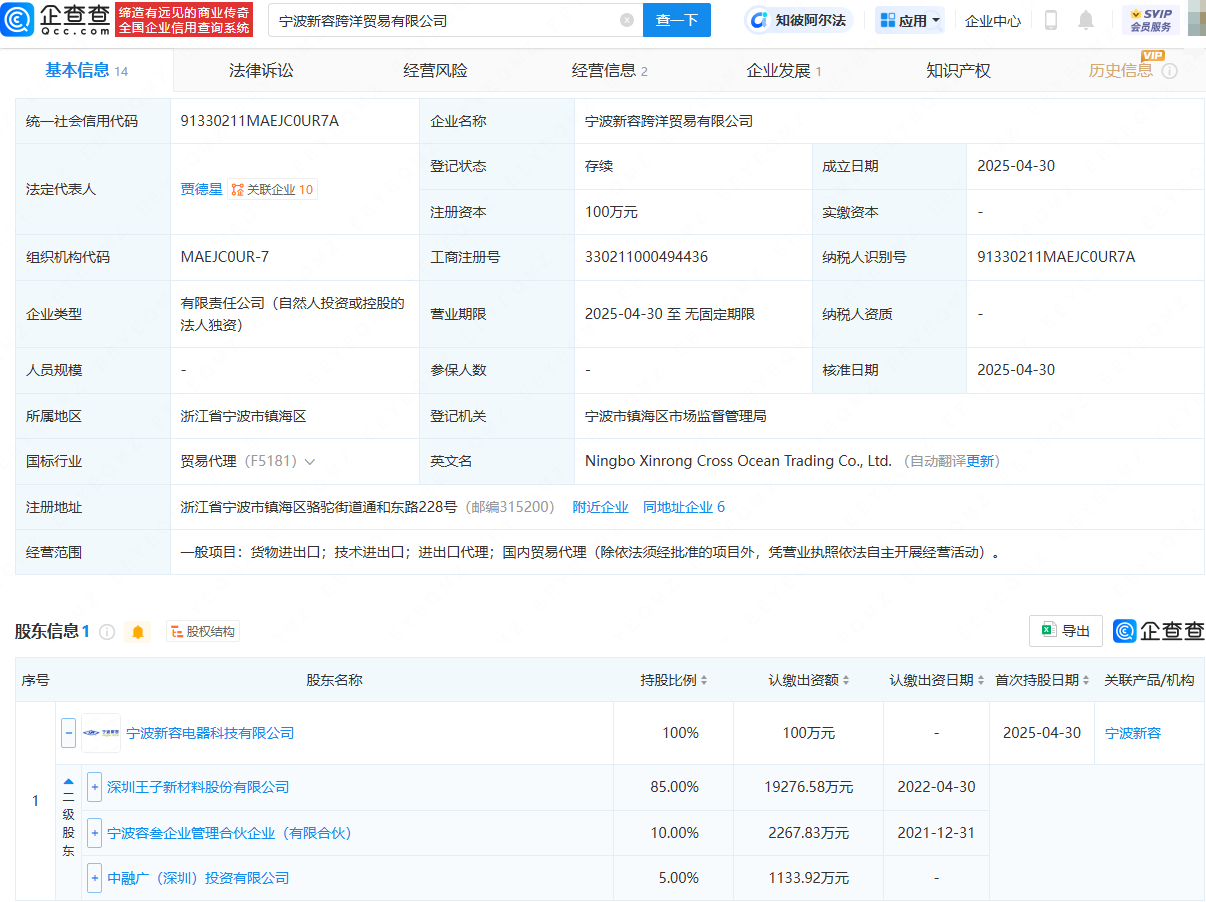
Task: Open 知彼阿尔法 AI assistant
Action: pos(799,20)
